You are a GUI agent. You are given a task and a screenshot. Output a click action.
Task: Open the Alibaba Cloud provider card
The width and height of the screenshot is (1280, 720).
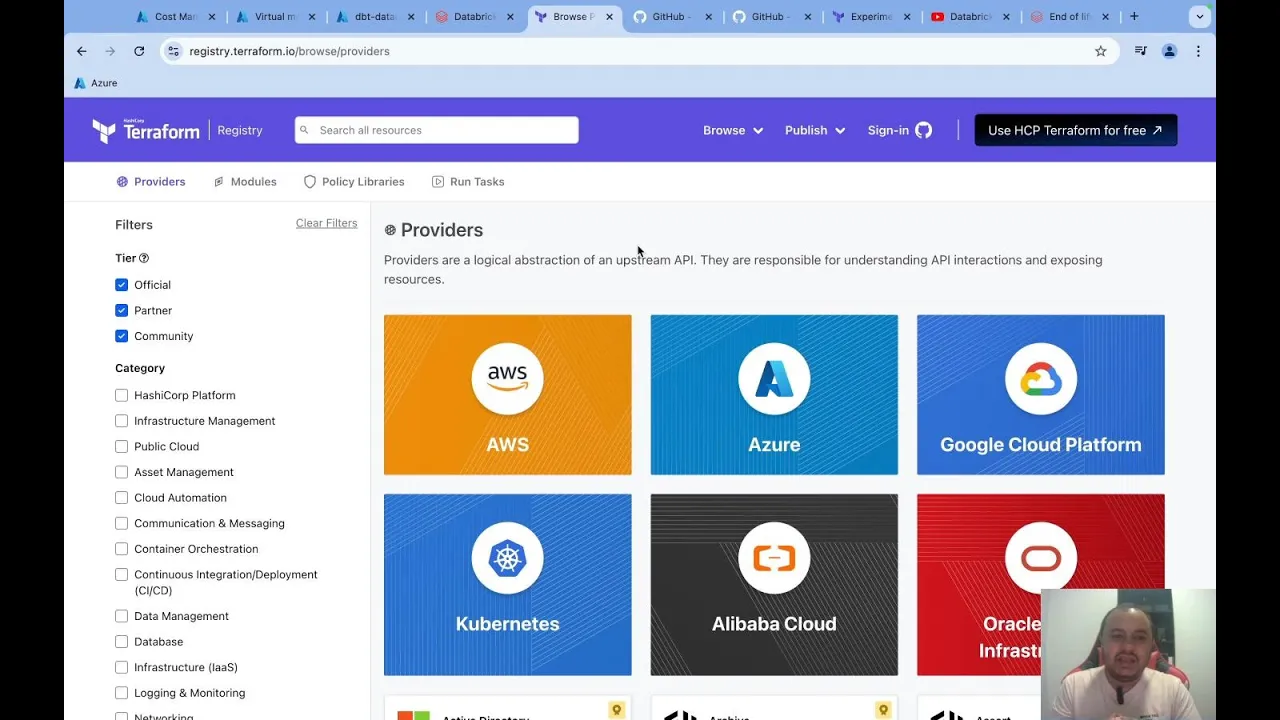pyautogui.click(x=774, y=585)
